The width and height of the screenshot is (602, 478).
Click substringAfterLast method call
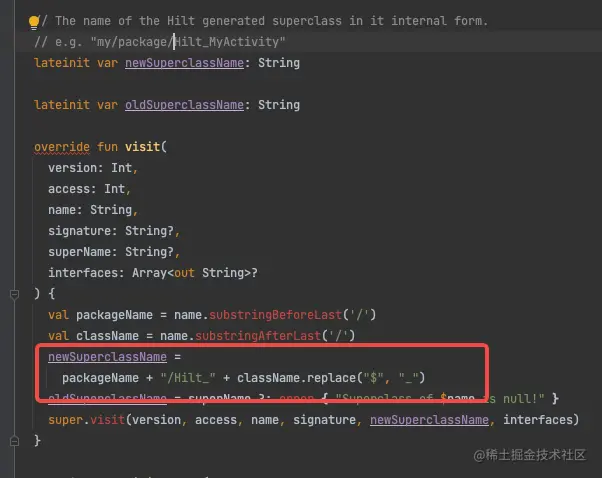258,336
